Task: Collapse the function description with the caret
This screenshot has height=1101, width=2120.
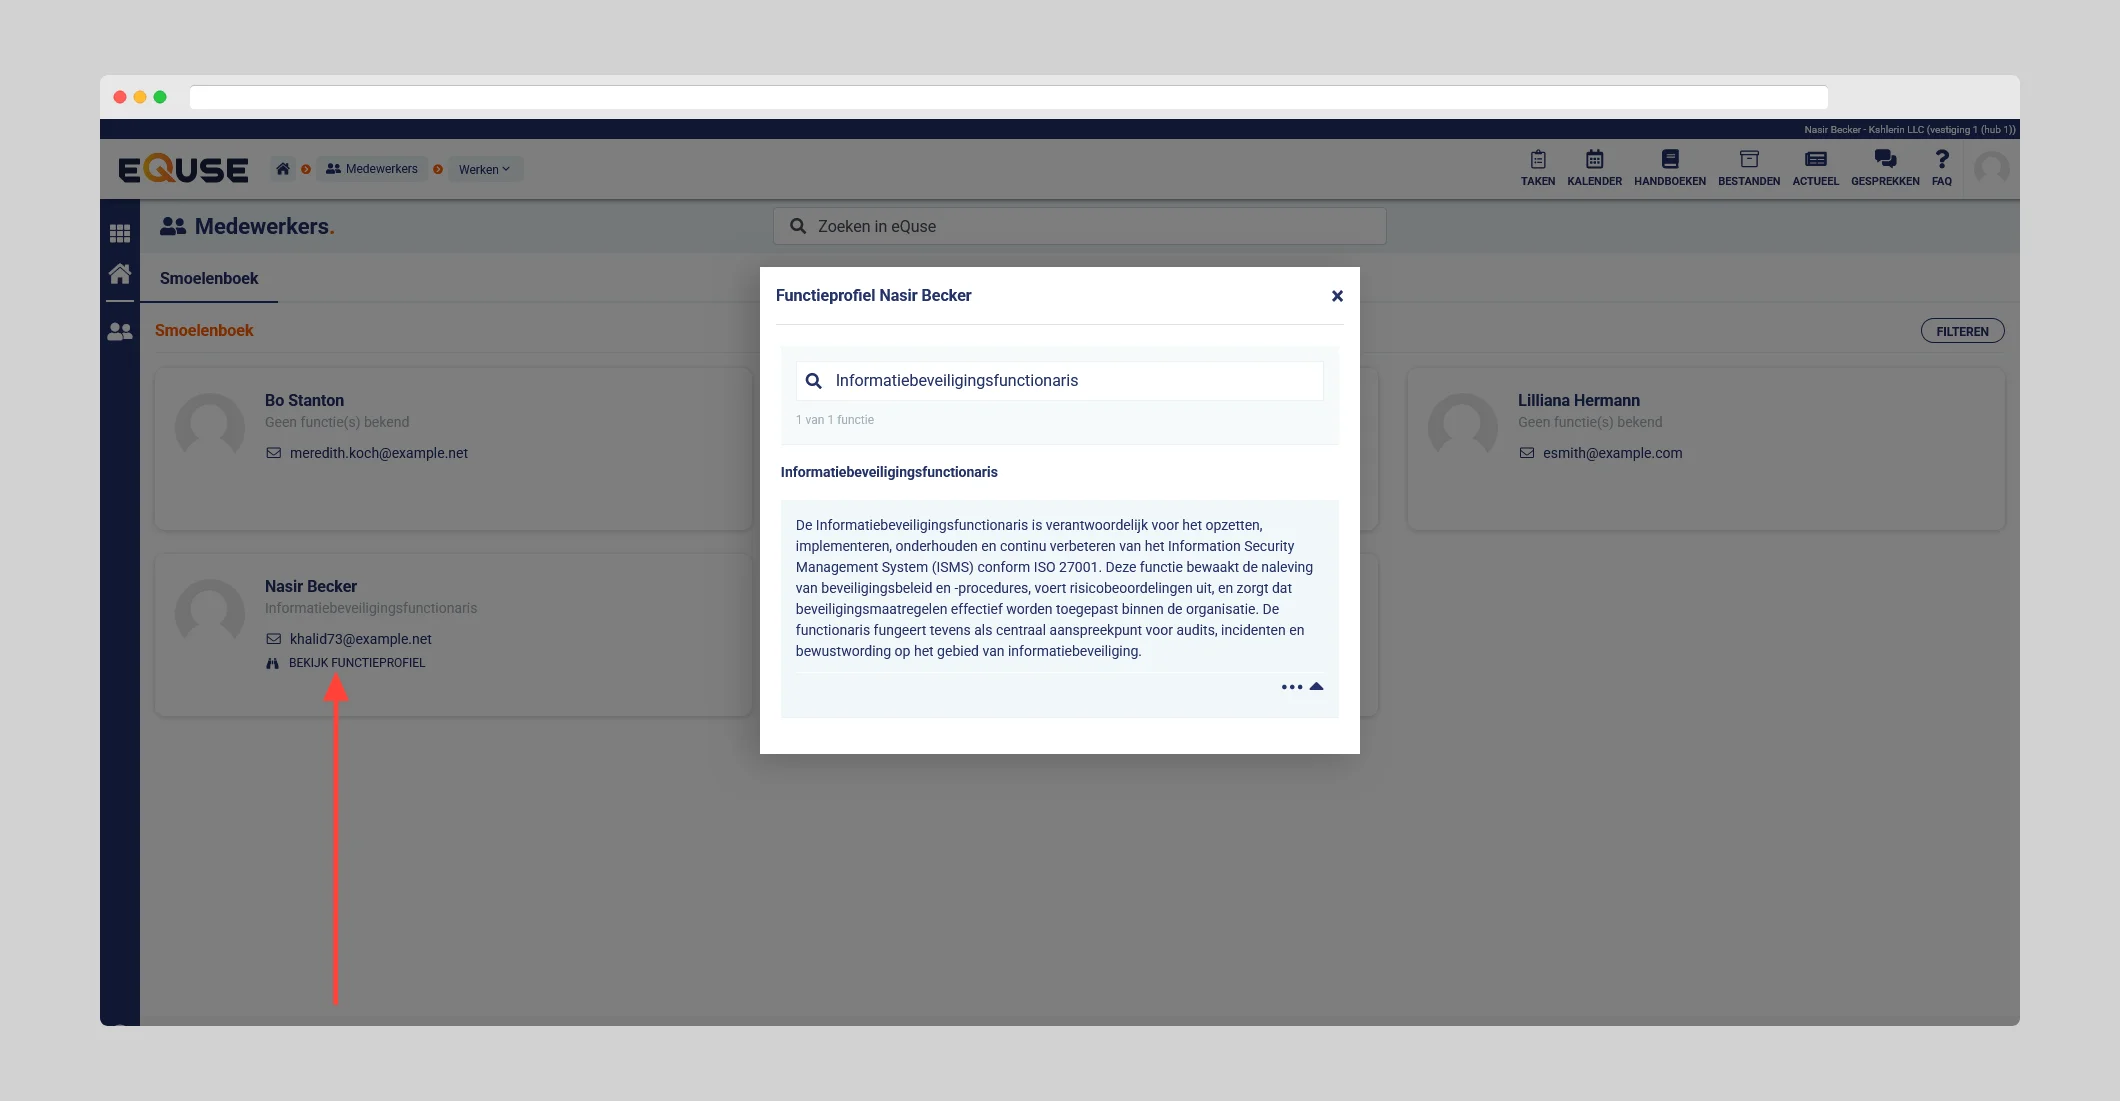Action: tap(1316, 686)
